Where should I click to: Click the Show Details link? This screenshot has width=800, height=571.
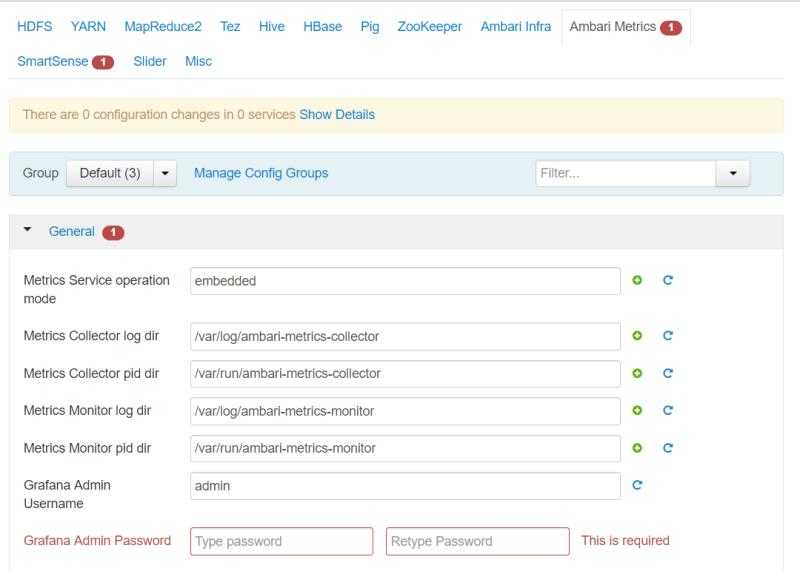pyautogui.click(x=337, y=114)
